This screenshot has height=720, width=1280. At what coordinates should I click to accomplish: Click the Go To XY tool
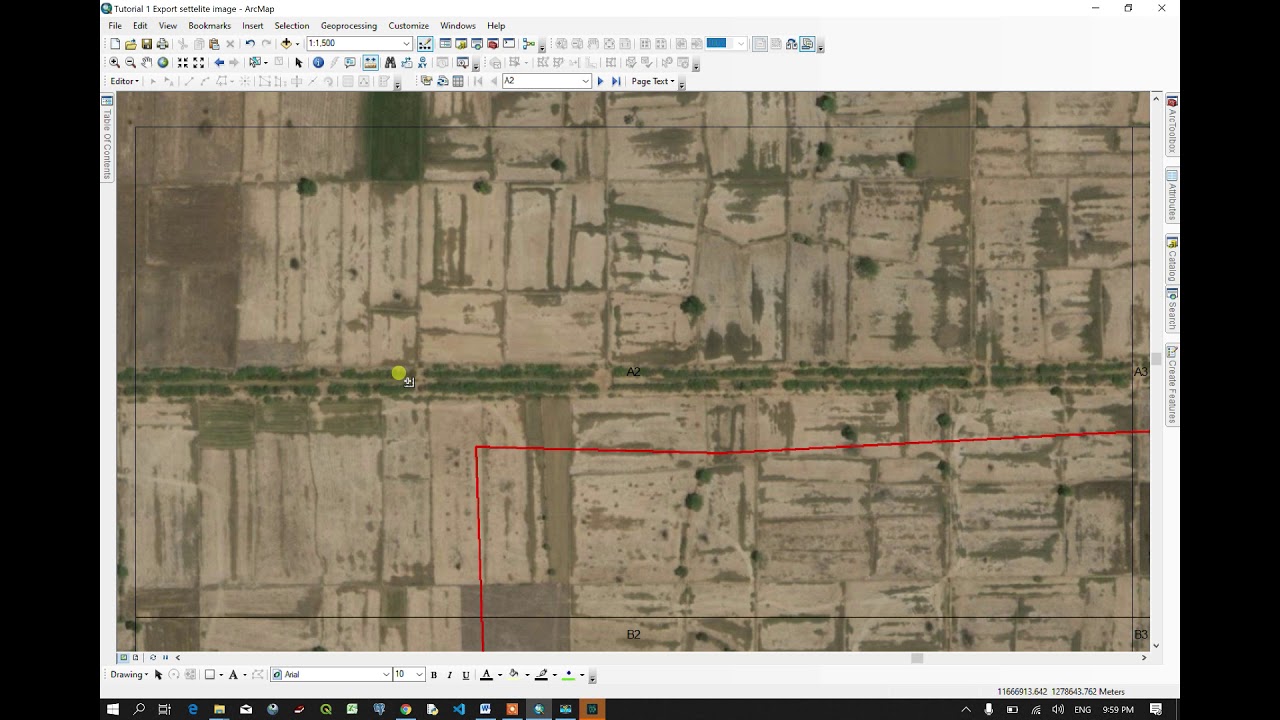click(x=422, y=62)
